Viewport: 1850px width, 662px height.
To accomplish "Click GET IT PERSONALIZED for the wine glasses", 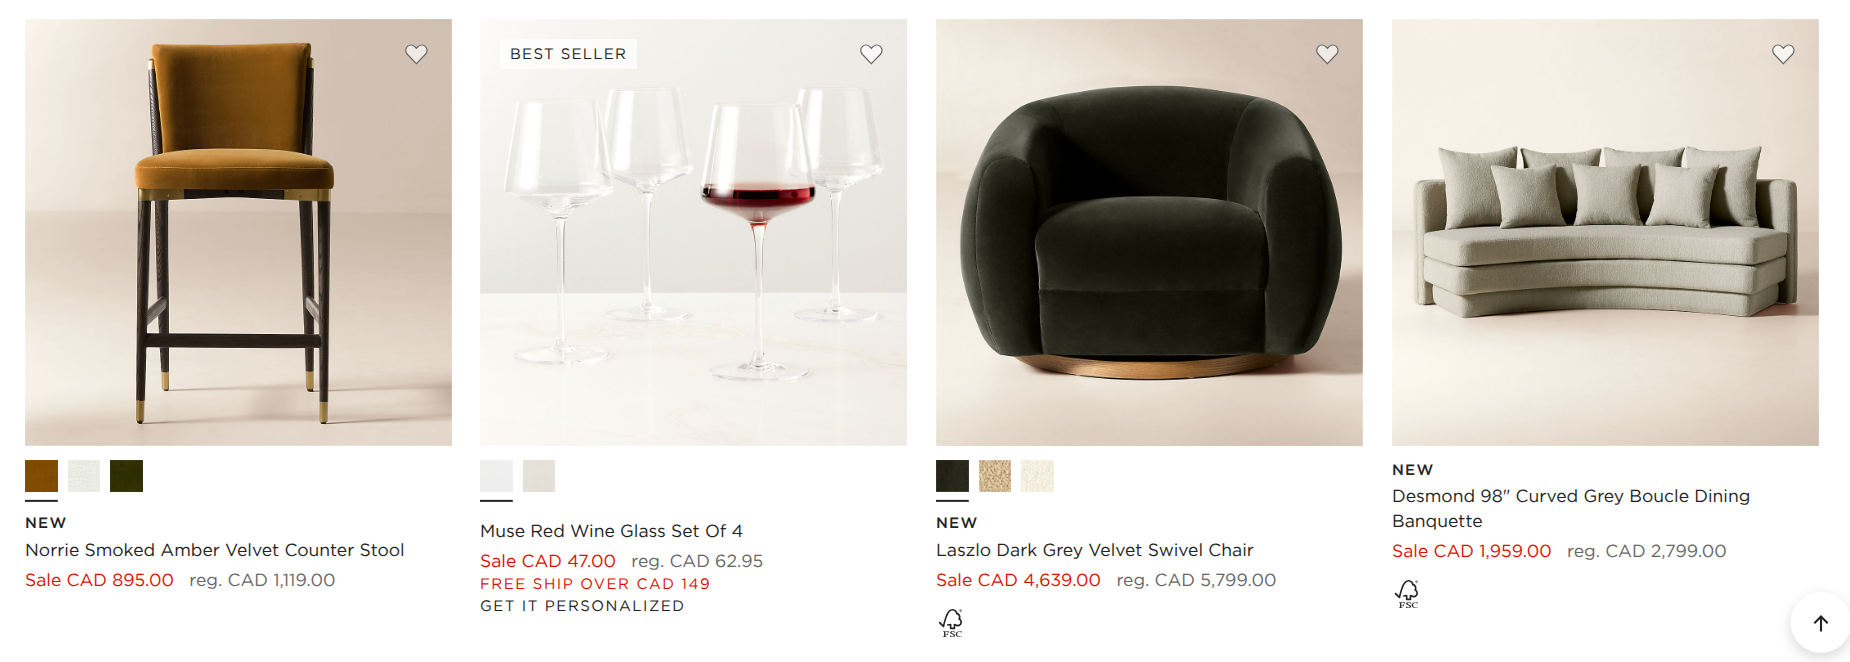I will coord(581,606).
